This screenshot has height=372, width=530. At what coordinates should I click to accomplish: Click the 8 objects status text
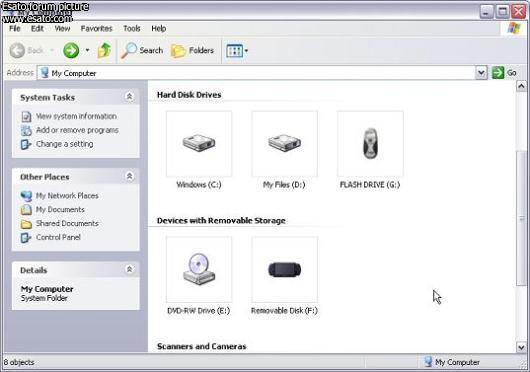[x=19, y=362]
